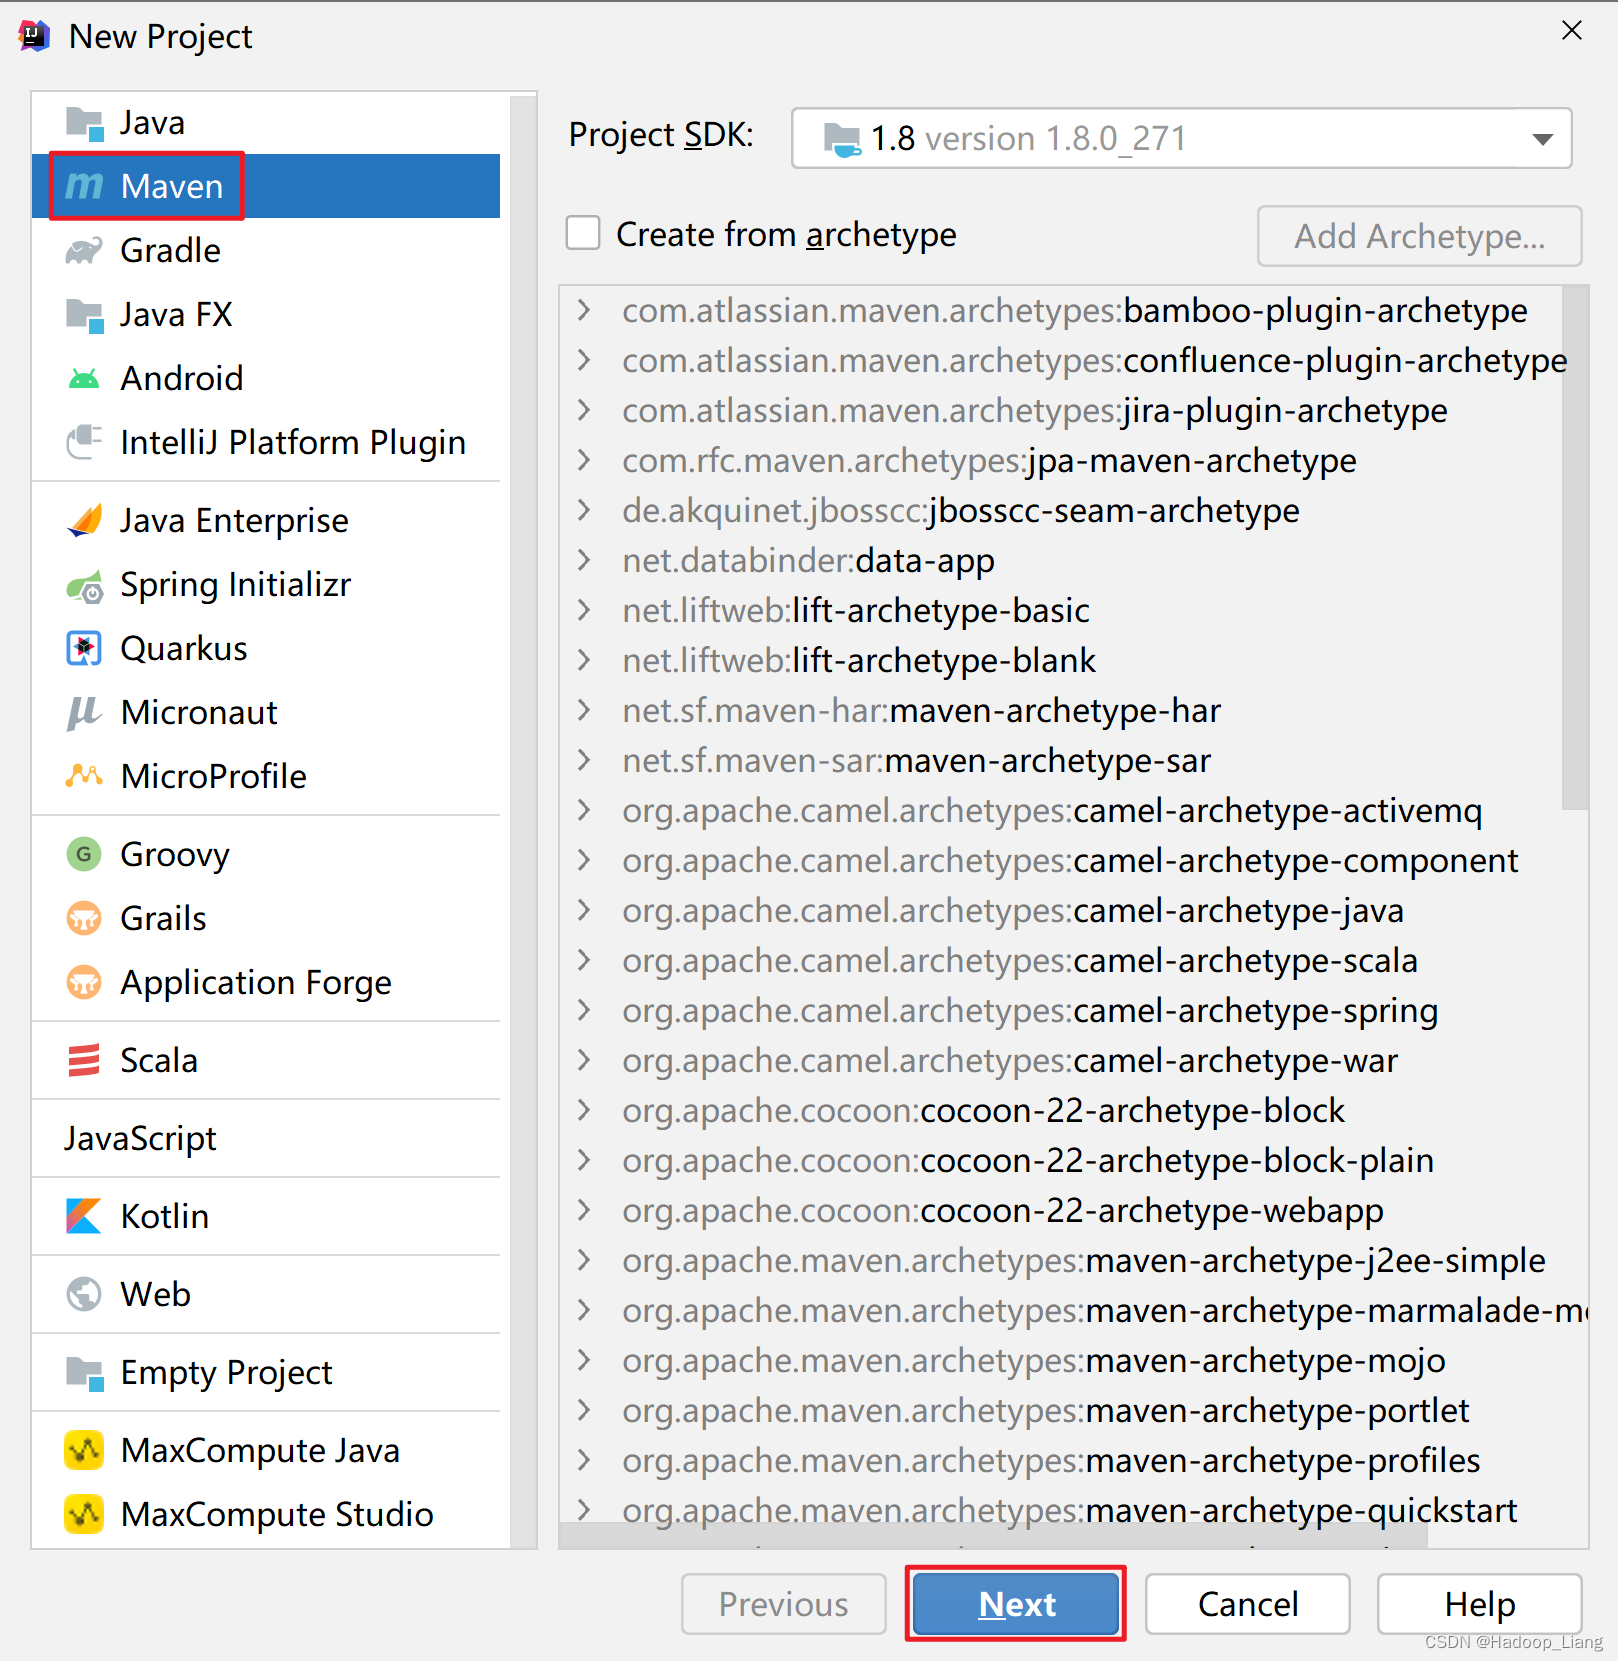Screen dimensions: 1618x1661
Task: Pick the Scala red bars icon
Action: click(x=84, y=1060)
